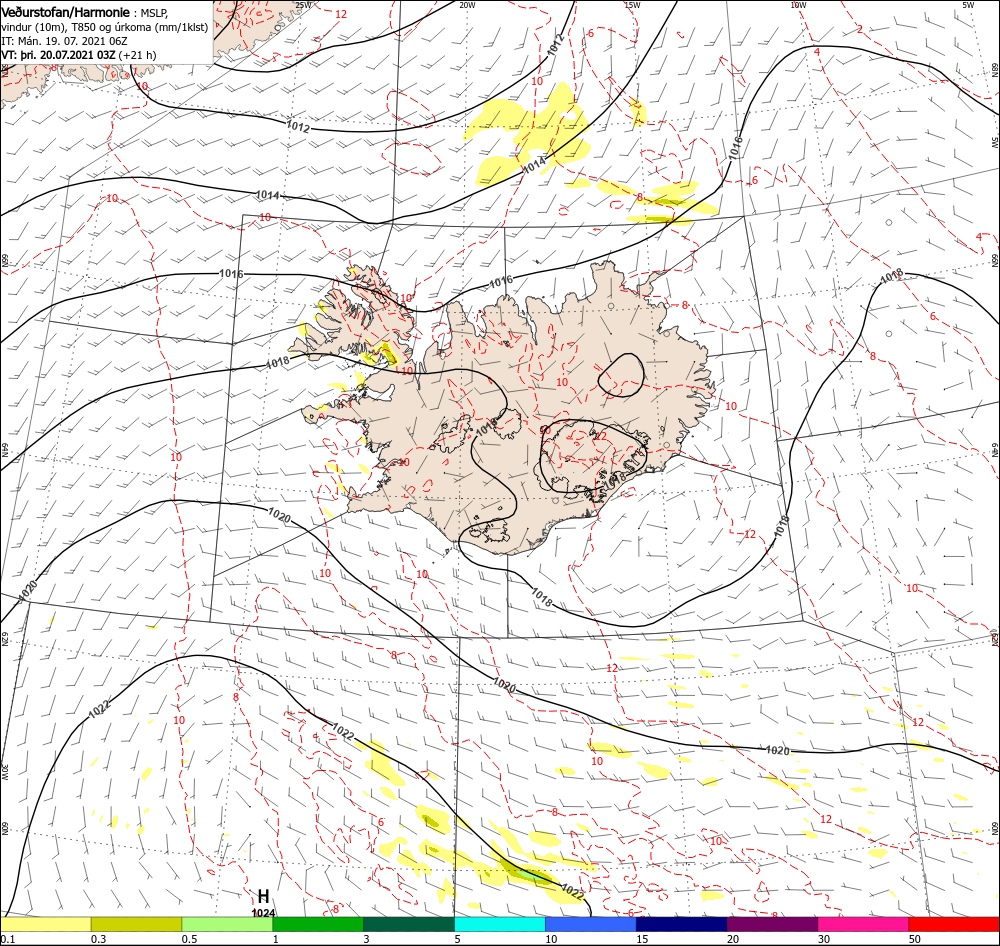1000x946 pixels.
Task: Pick the purple 20 mm legend color
Action: 772,924
